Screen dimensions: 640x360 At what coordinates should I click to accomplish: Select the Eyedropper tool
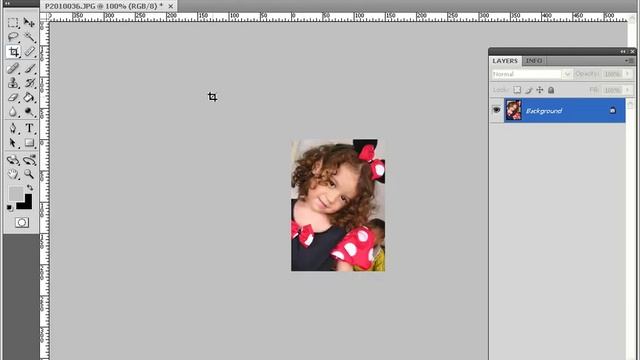pos(29,52)
